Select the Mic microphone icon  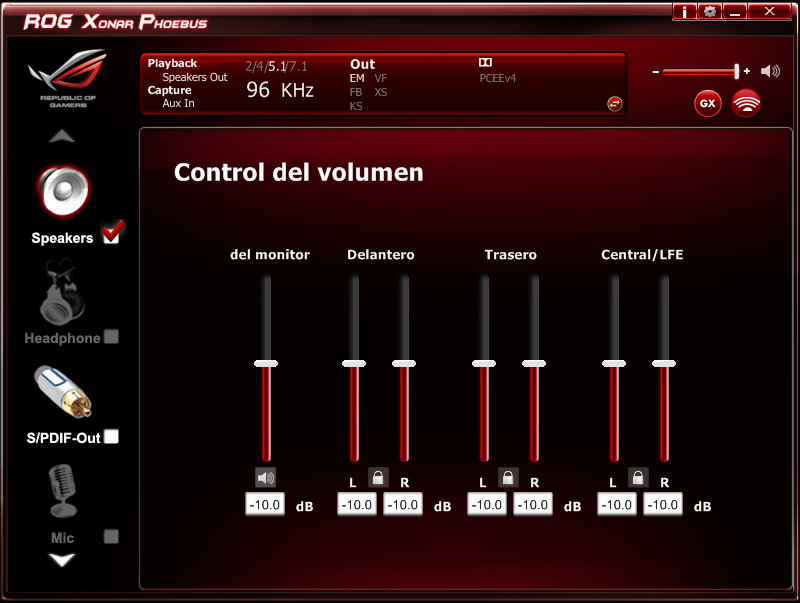coord(62,491)
